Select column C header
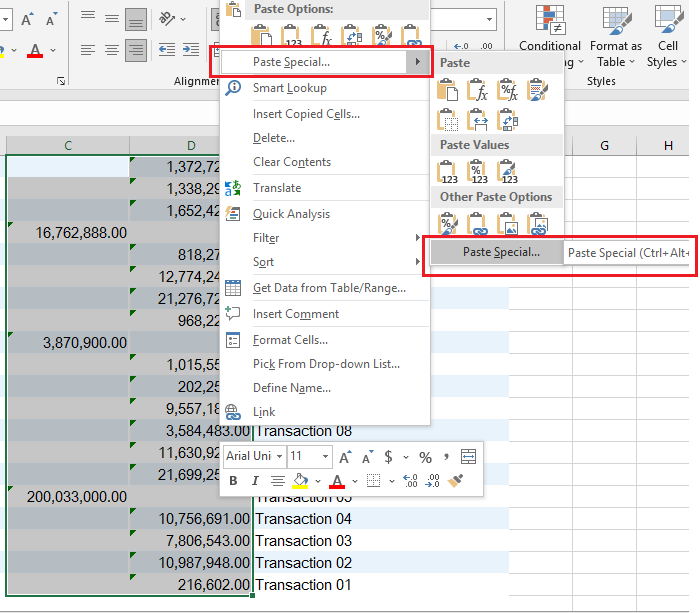The height and width of the screenshot is (613, 700). (68, 146)
